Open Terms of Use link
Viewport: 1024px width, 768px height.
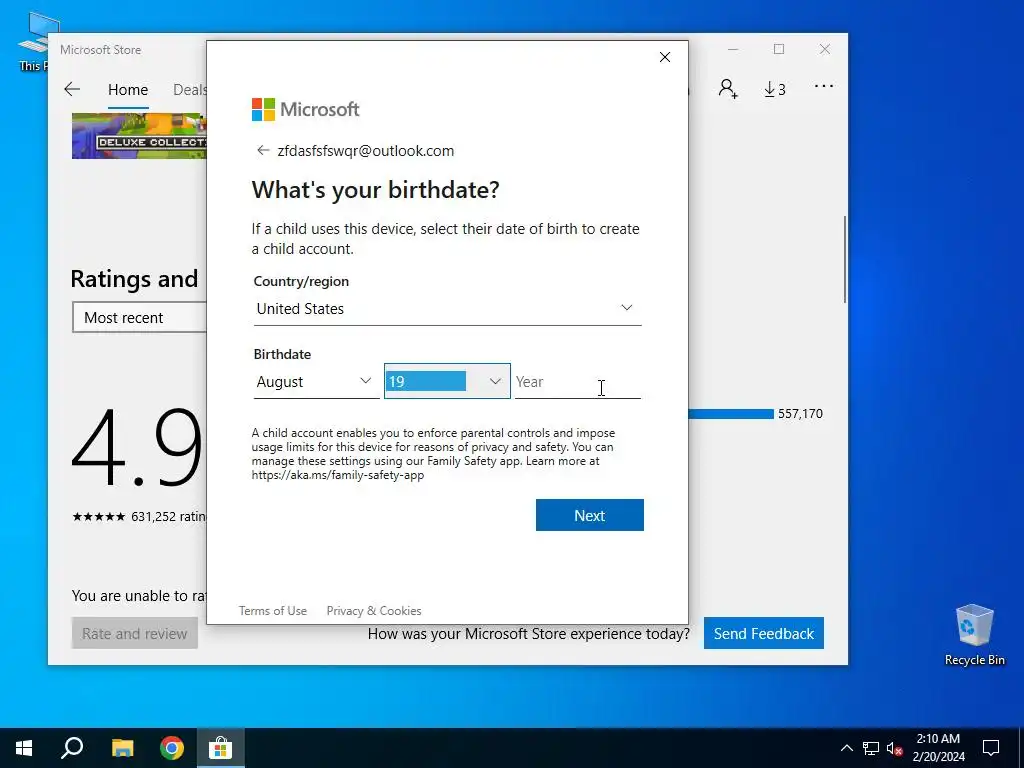[272, 611]
